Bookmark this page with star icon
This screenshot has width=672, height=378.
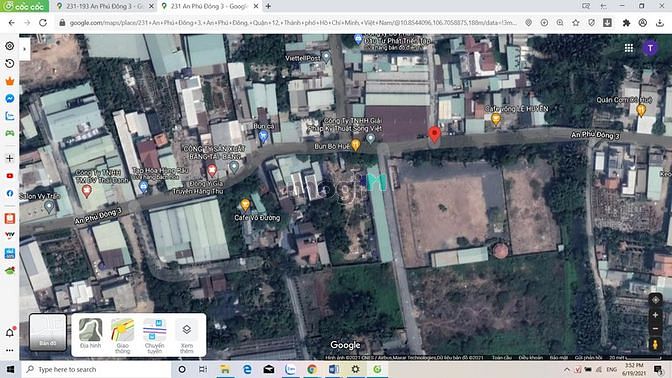[x=576, y=23]
